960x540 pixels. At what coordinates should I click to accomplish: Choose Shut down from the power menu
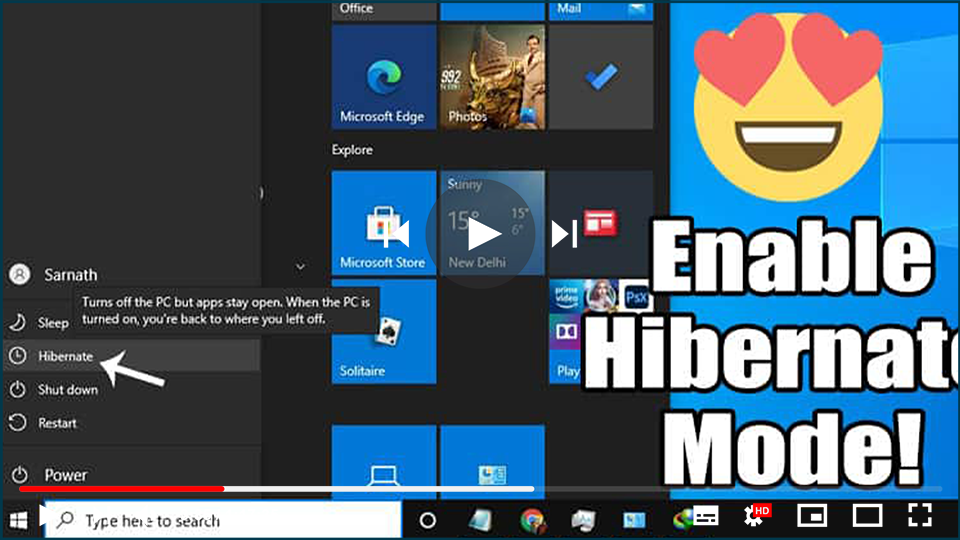click(67, 390)
